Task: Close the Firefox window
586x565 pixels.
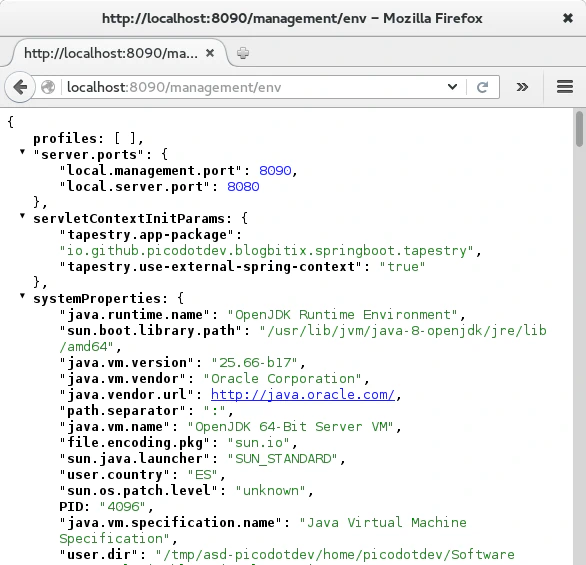Action: pos(568,18)
